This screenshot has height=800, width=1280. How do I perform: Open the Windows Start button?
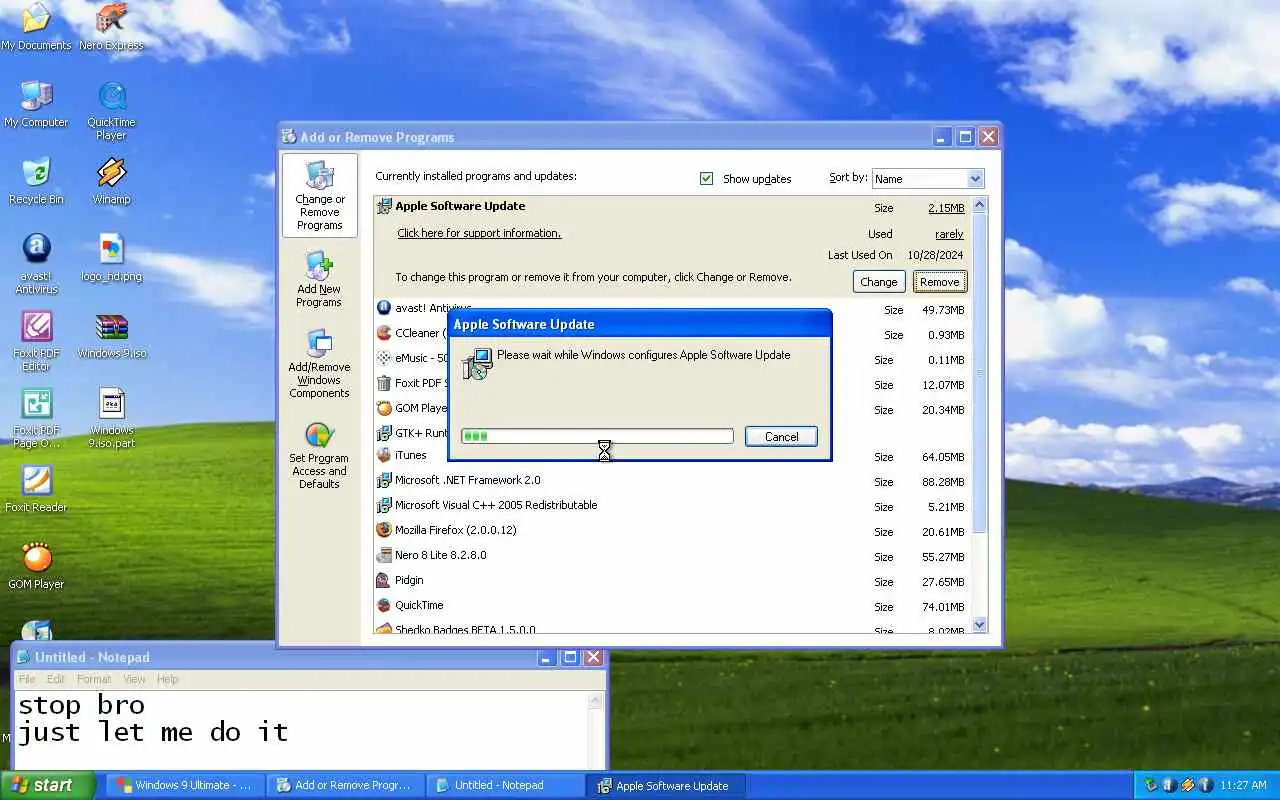click(x=48, y=785)
